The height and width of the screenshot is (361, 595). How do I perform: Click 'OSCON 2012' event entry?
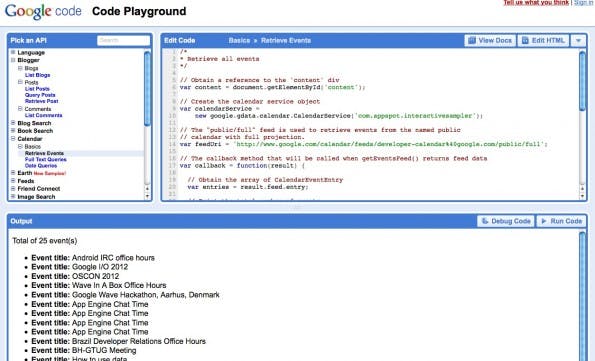[95, 276]
